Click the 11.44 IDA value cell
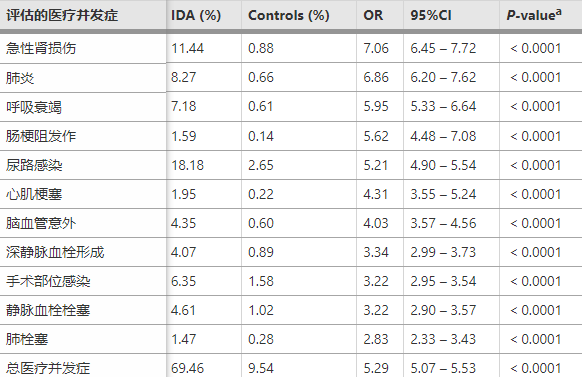The width and height of the screenshot is (582, 377). point(187,48)
